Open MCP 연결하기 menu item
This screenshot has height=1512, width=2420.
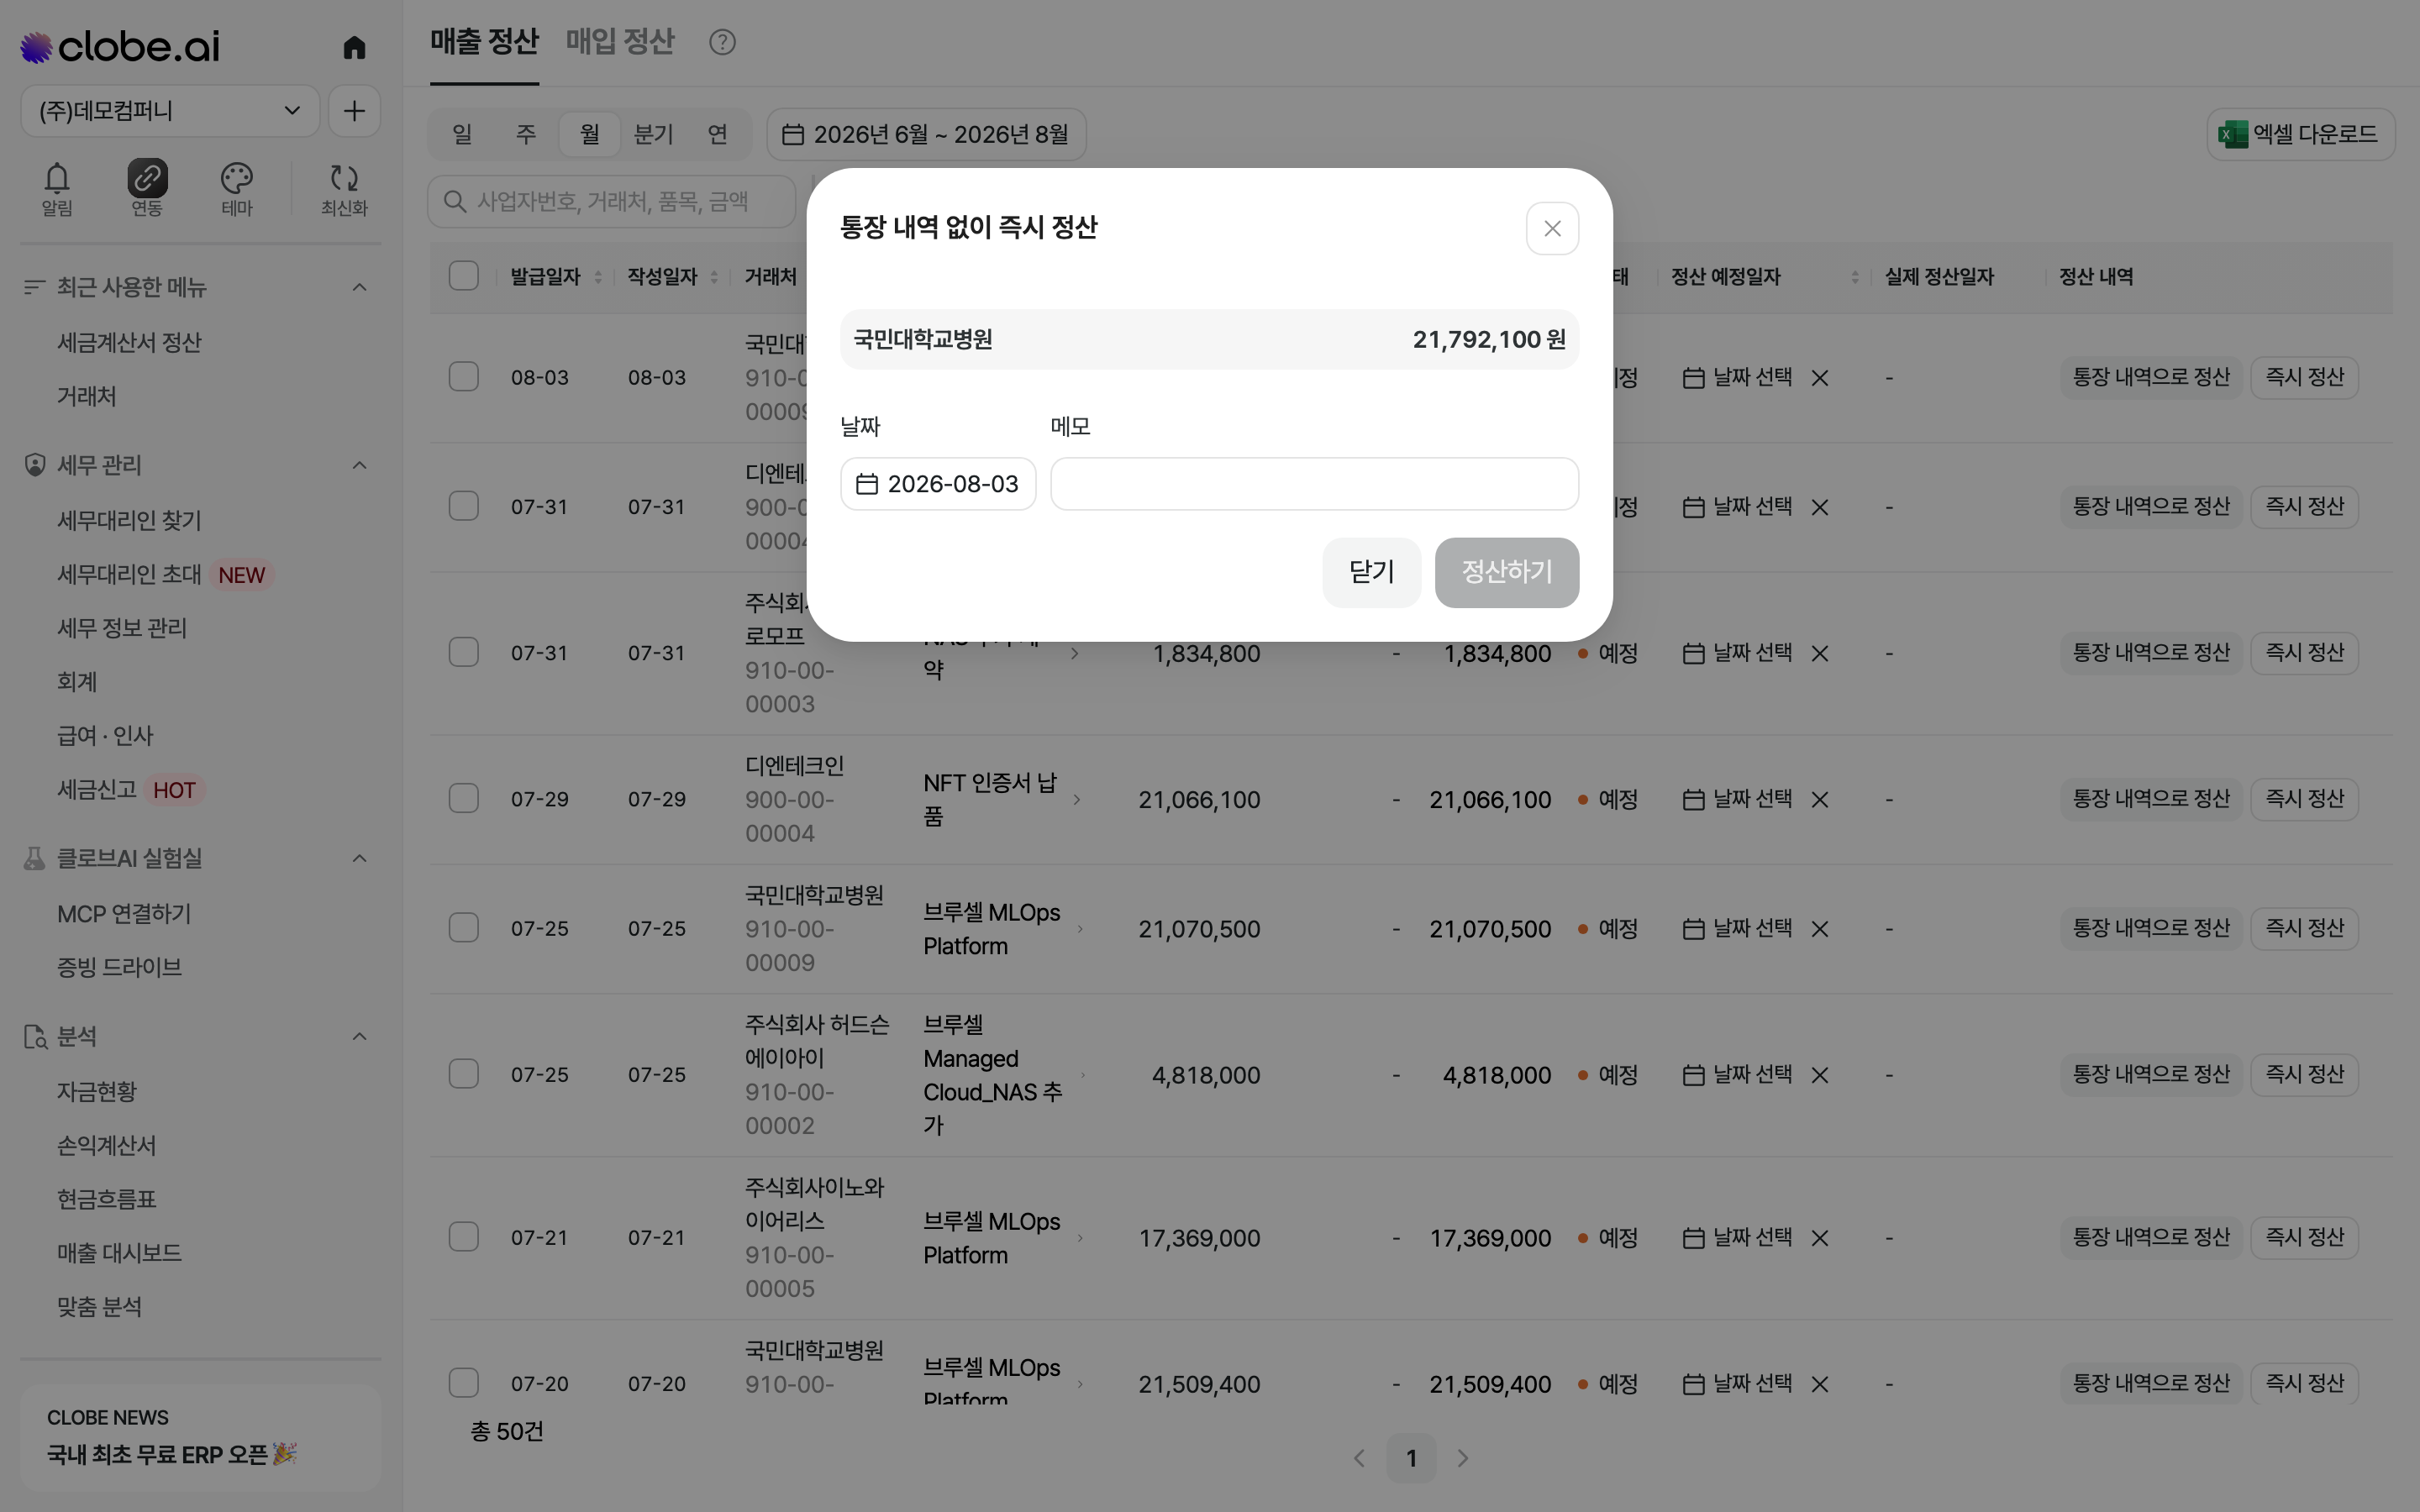124,914
